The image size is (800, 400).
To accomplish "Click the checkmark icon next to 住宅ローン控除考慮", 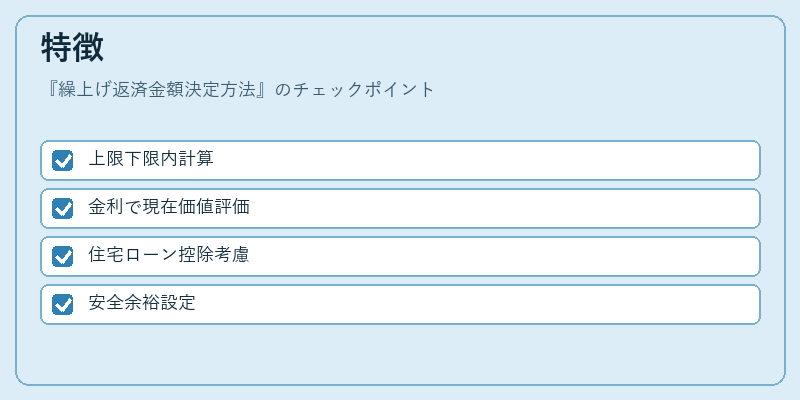I will 62,257.
